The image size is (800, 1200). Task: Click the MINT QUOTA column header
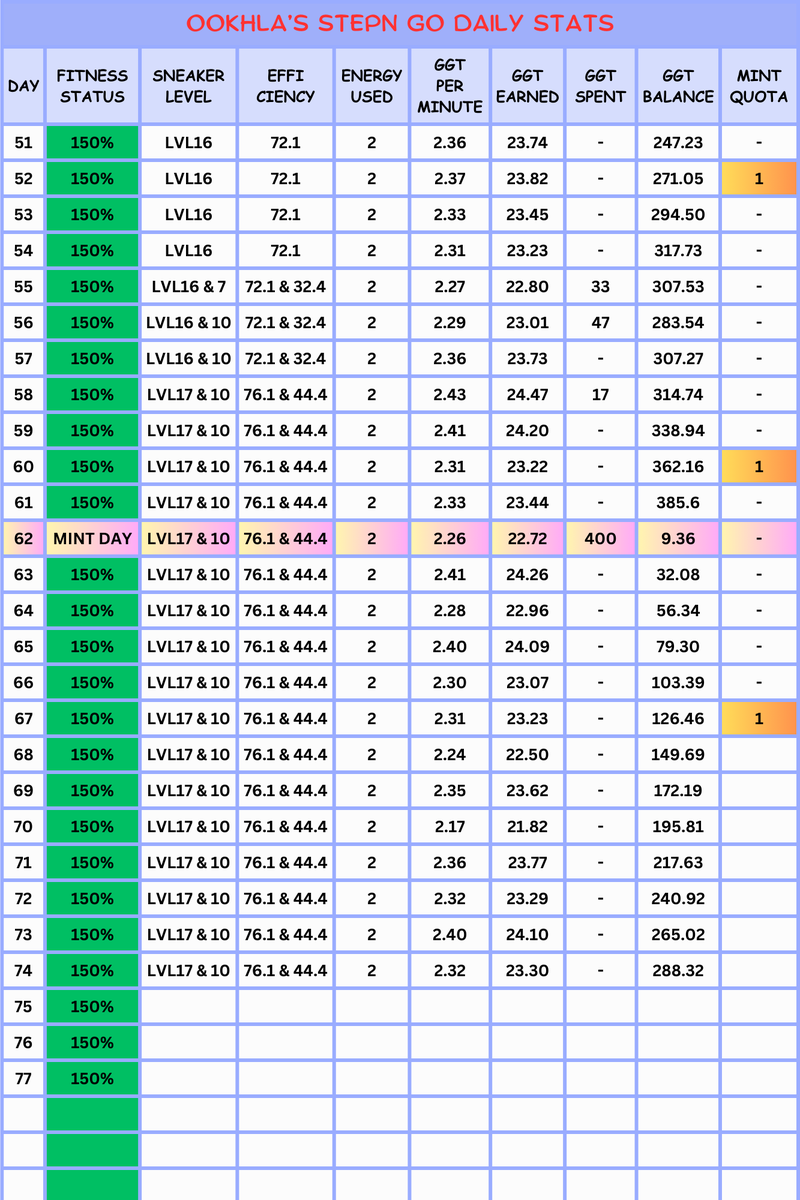759,86
